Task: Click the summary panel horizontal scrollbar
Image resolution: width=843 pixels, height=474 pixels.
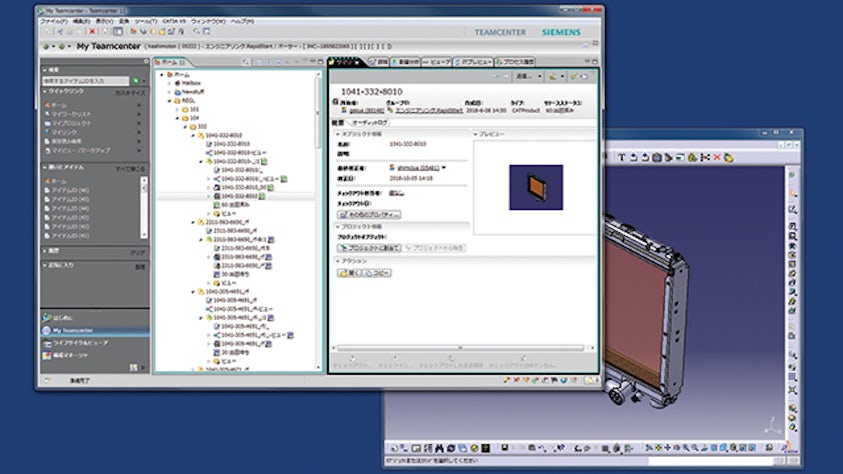Action: [460, 348]
